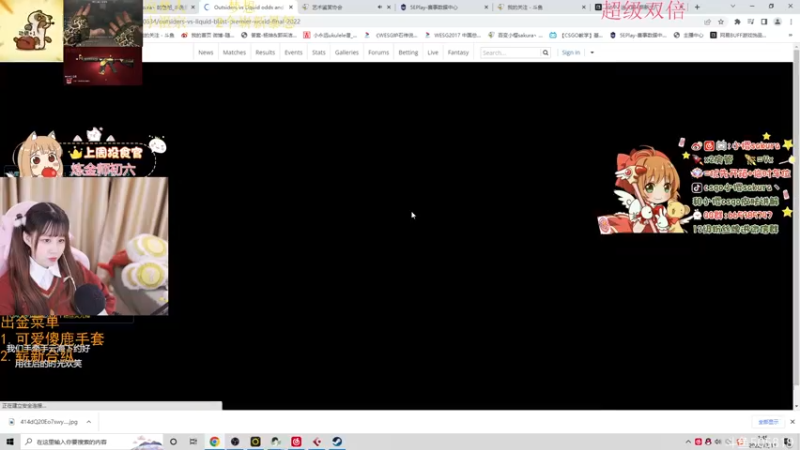Open the CWESG bookmark

coord(392,35)
